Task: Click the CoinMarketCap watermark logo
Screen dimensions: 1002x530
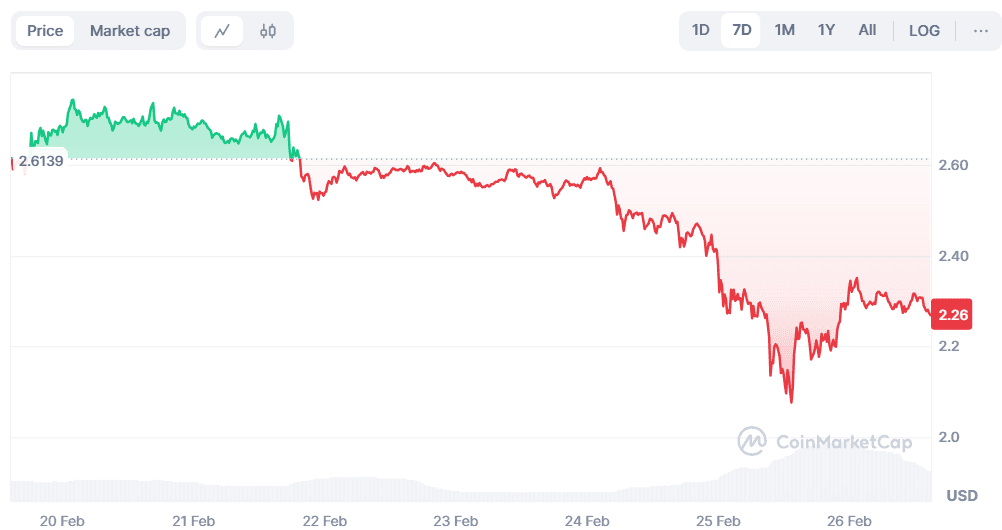Action: click(824, 441)
